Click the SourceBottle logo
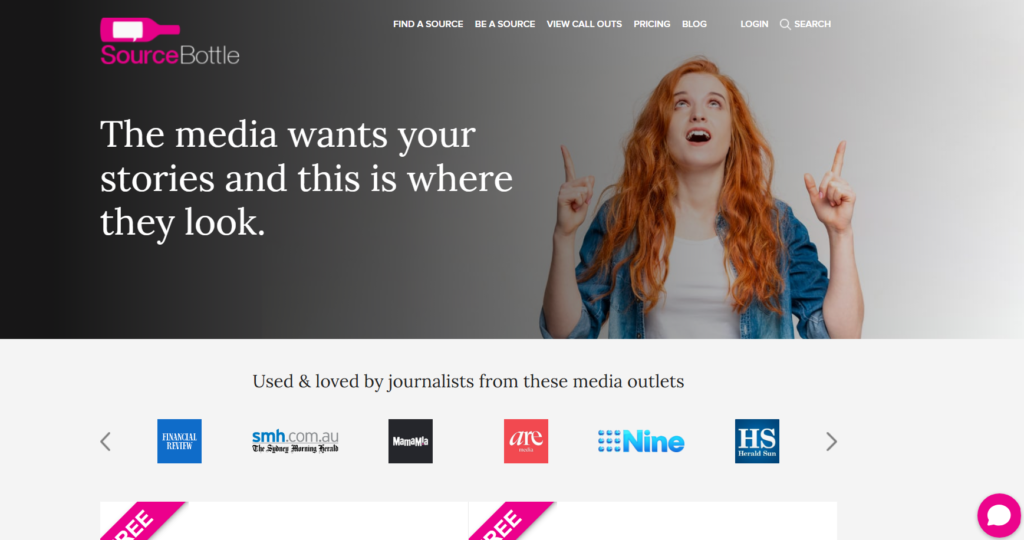The image size is (1024, 540). coord(169,42)
